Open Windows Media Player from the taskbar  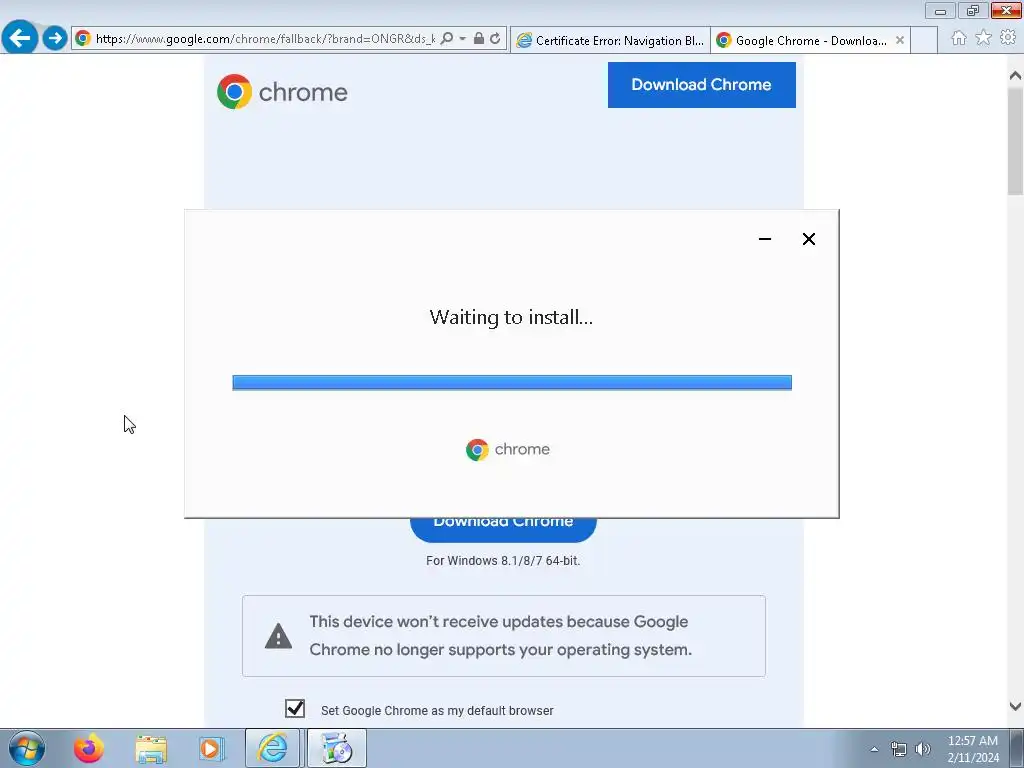(211, 749)
